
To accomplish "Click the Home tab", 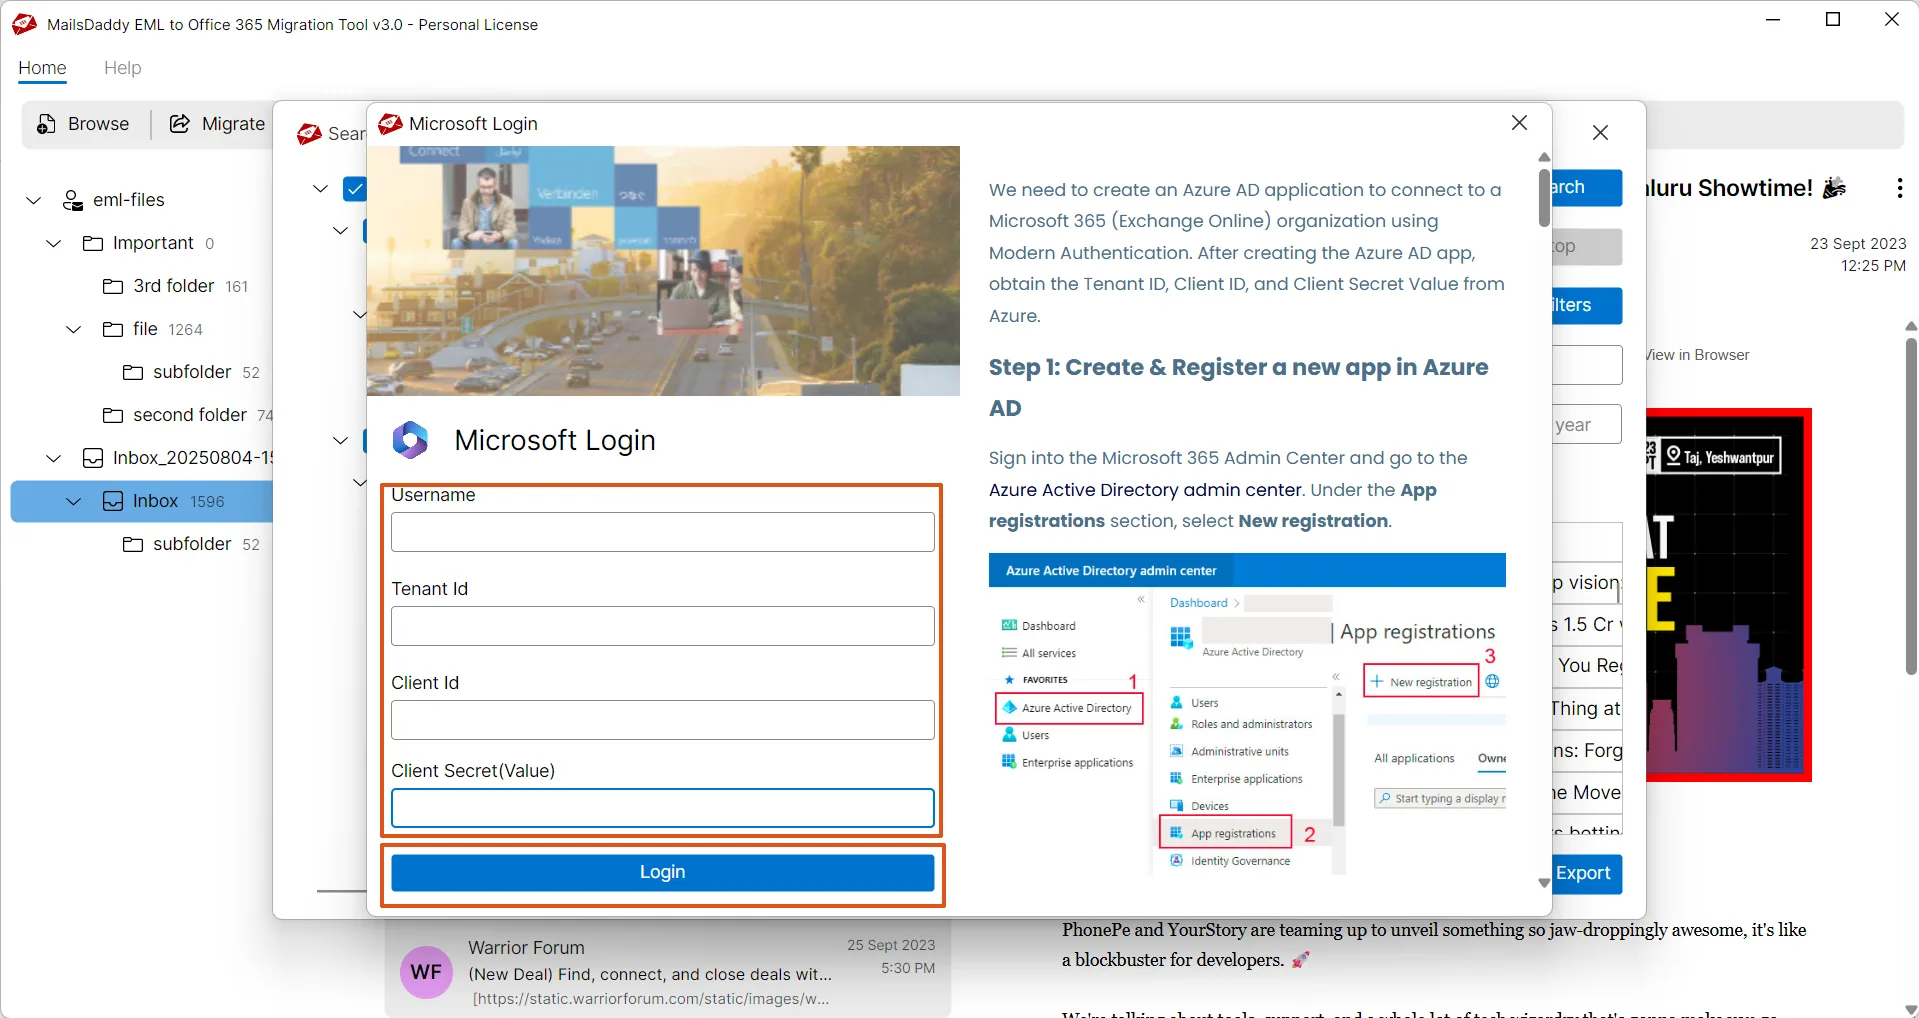I will coord(42,68).
